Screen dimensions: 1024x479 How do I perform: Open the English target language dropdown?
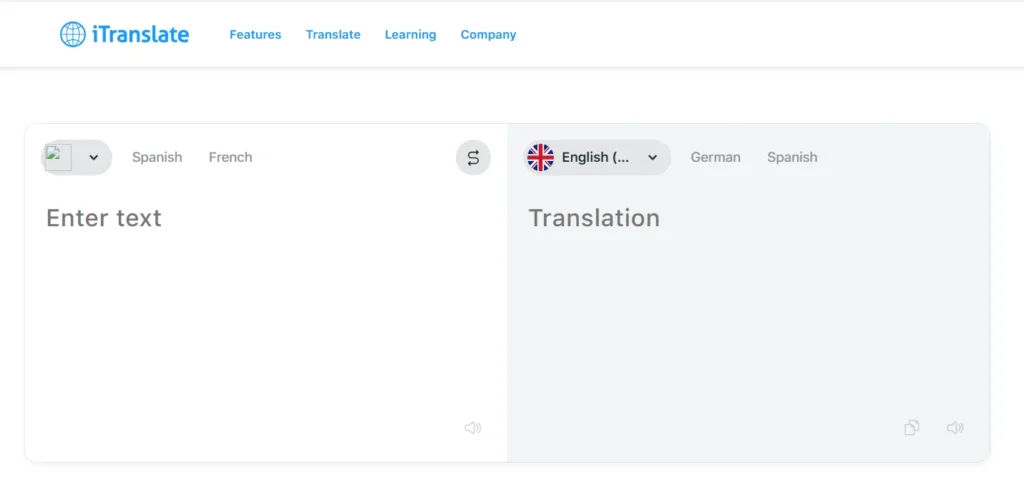(x=598, y=157)
